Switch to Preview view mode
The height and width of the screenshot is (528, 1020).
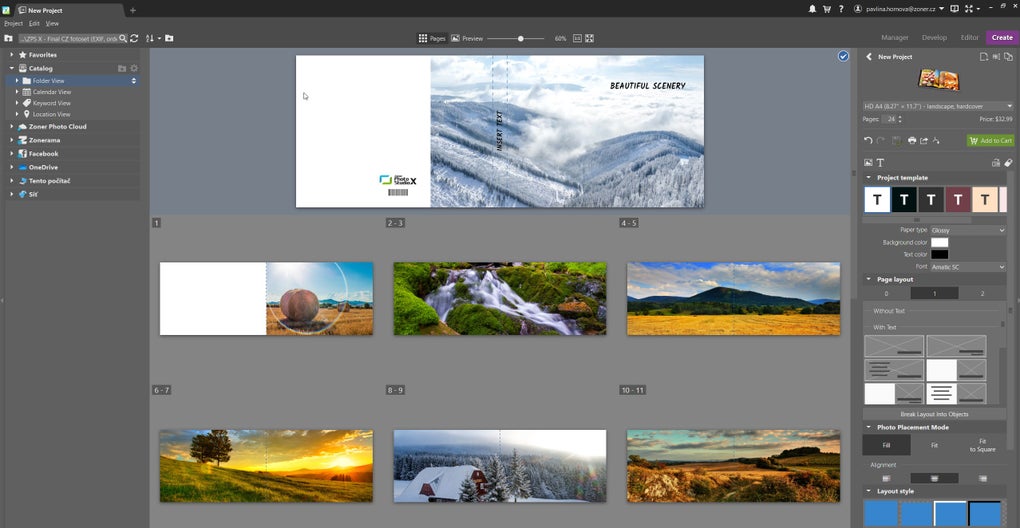point(467,38)
